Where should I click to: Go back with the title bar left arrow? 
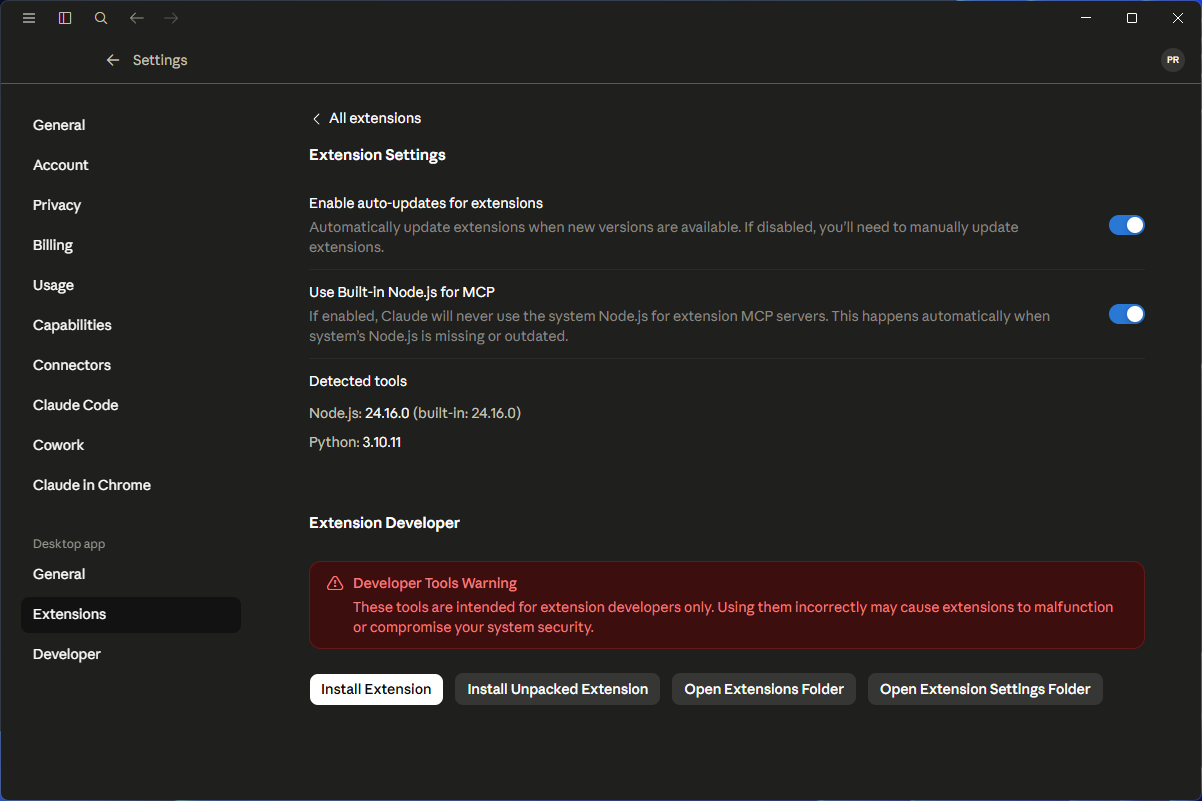coord(137,18)
